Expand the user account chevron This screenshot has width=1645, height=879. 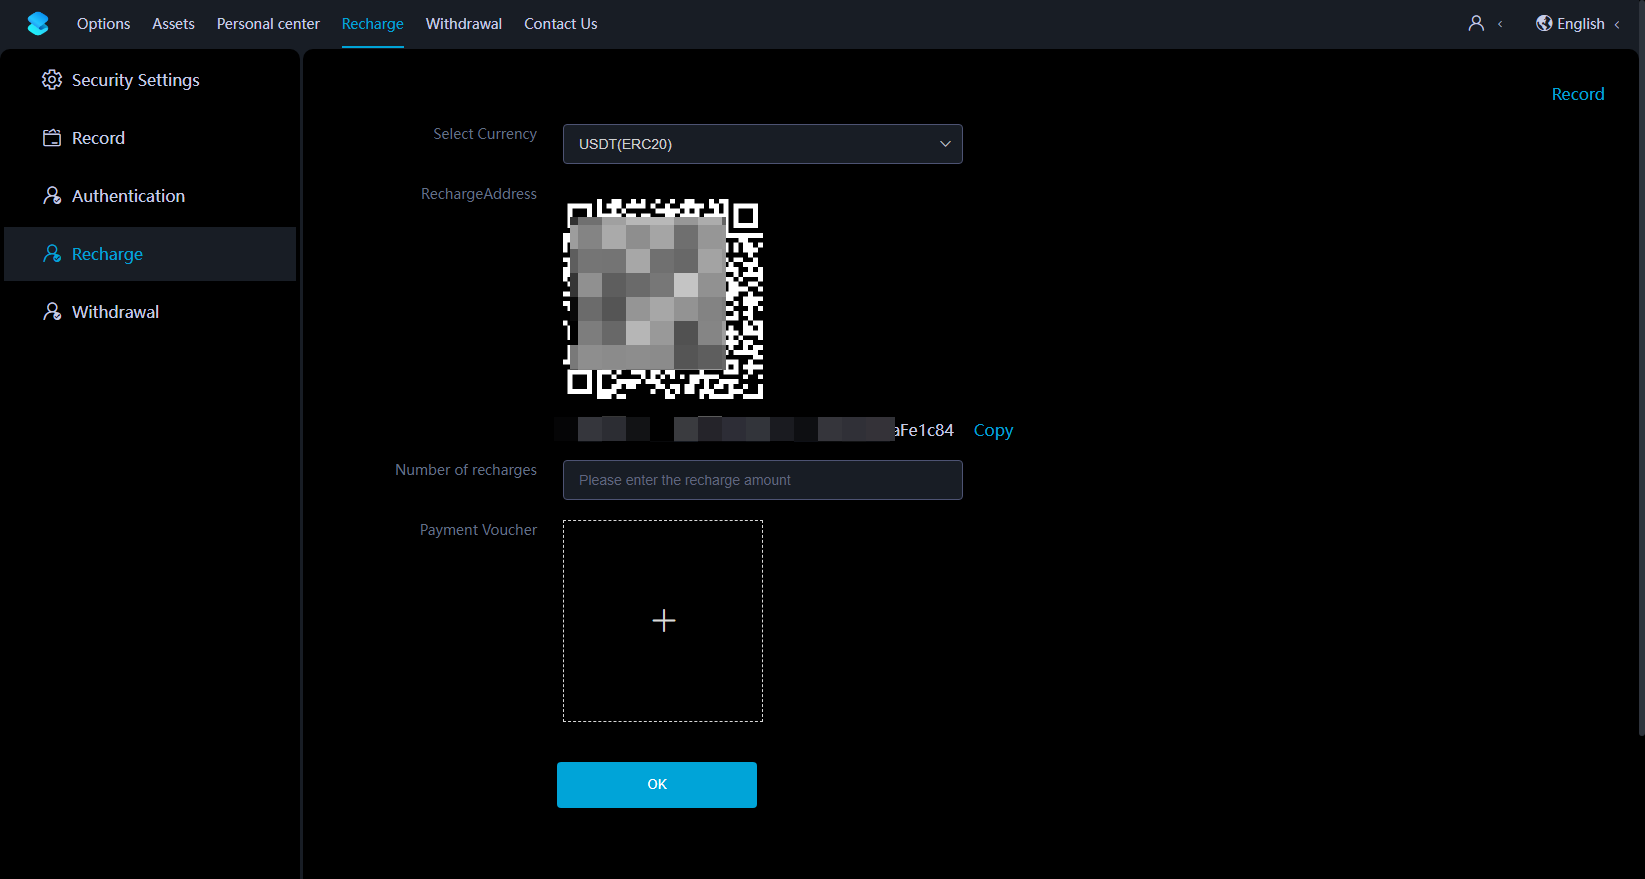(1500, 24)
